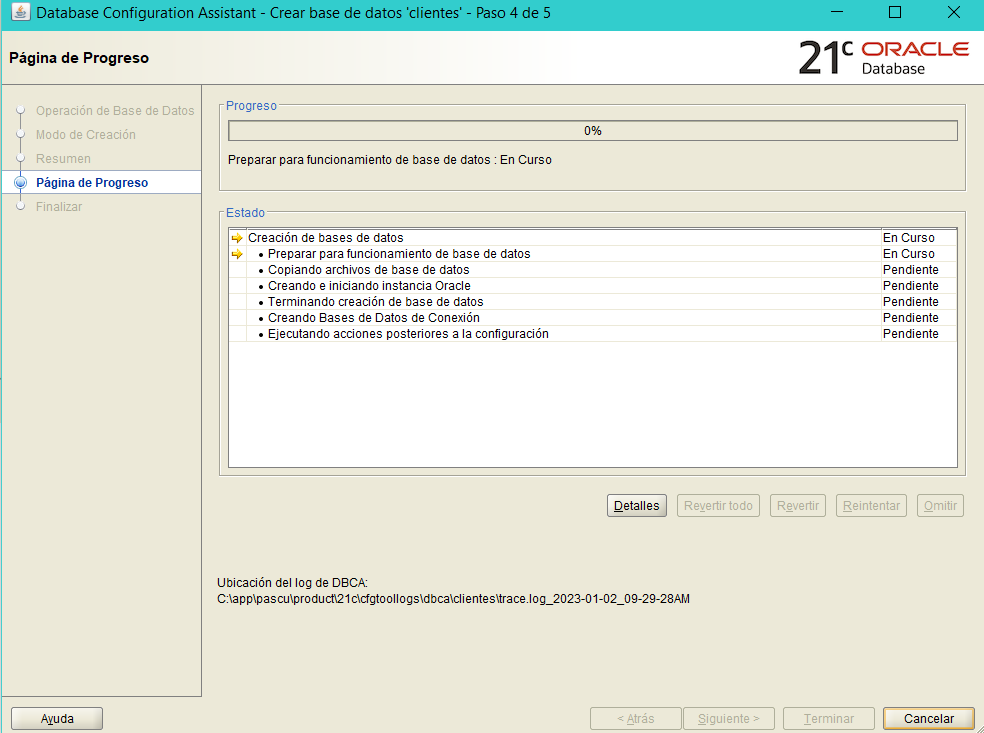Select row Creando e iniciando instancia Oracle
The image size is (984, 733).
click(592, 286)
